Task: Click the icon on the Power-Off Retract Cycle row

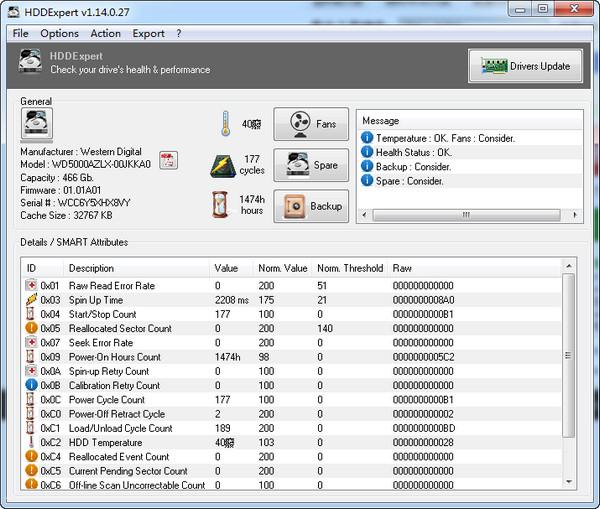Action: pyautogui.click(x=31, y=413)
